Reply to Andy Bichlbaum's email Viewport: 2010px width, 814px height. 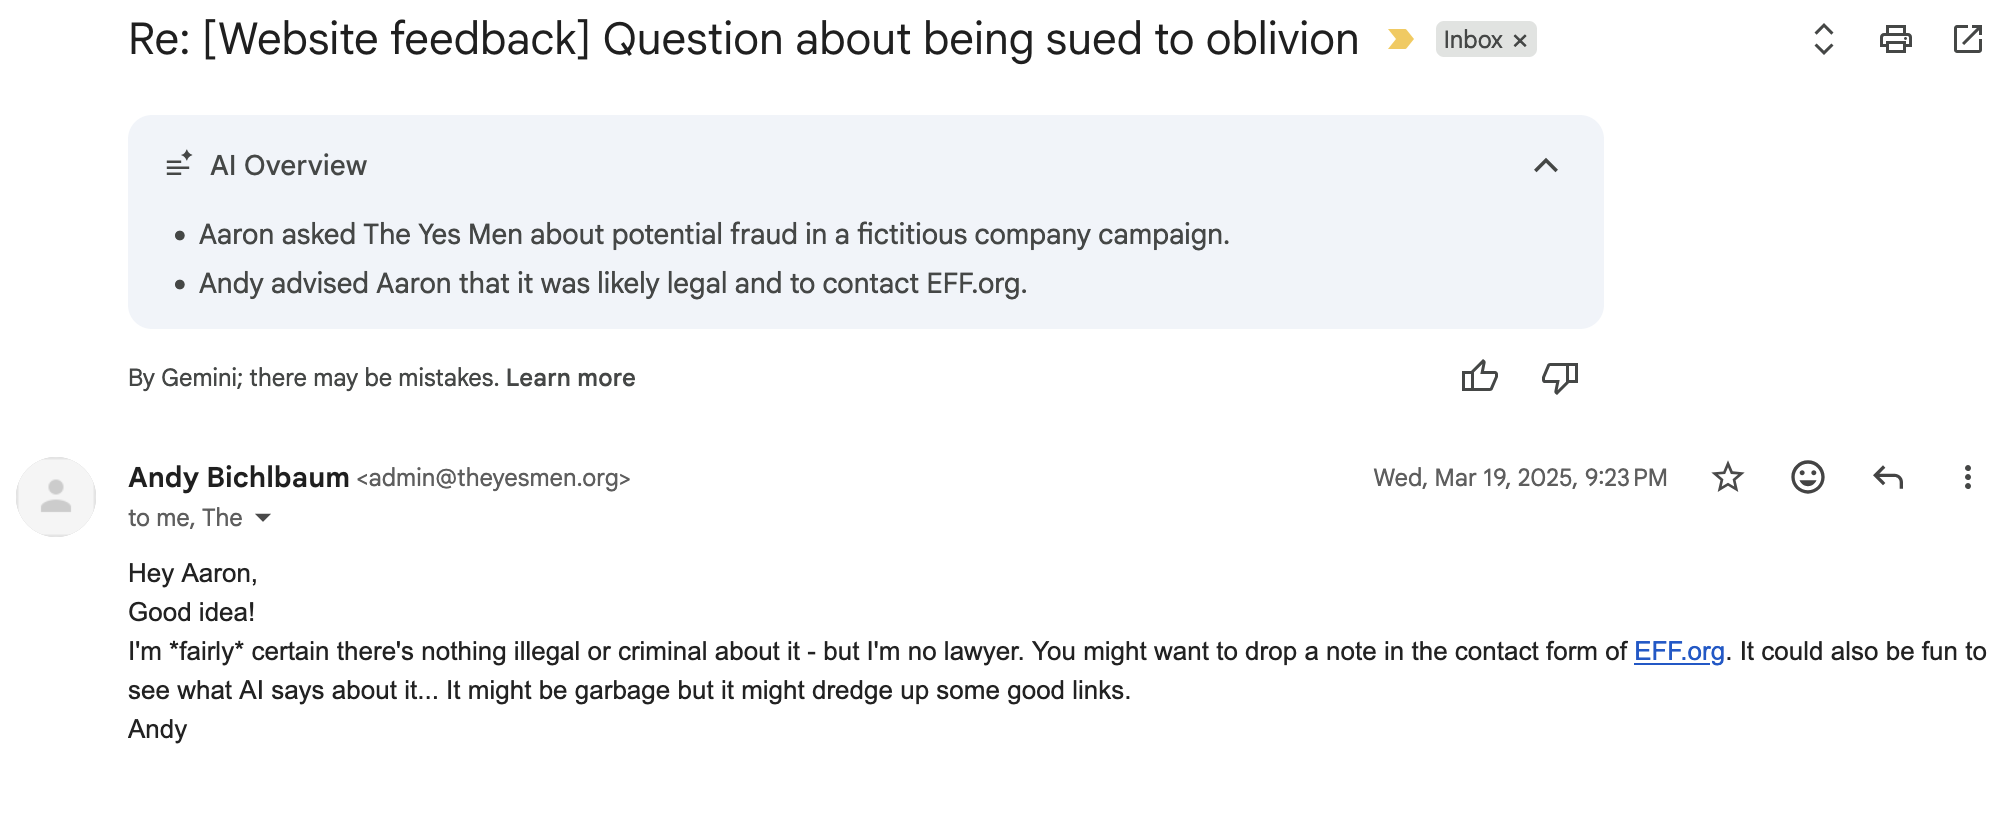pyautogui.click(x=1887, y=478)
